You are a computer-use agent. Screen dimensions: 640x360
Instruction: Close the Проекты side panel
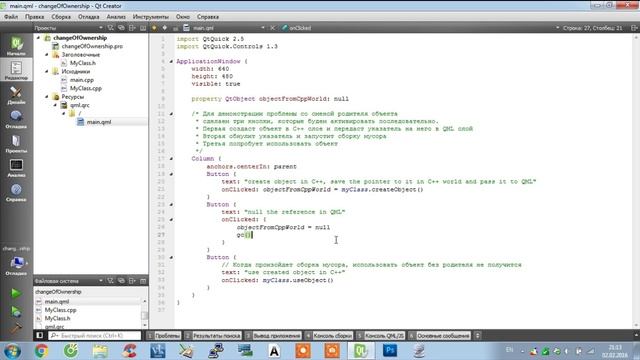click(143, 28)
